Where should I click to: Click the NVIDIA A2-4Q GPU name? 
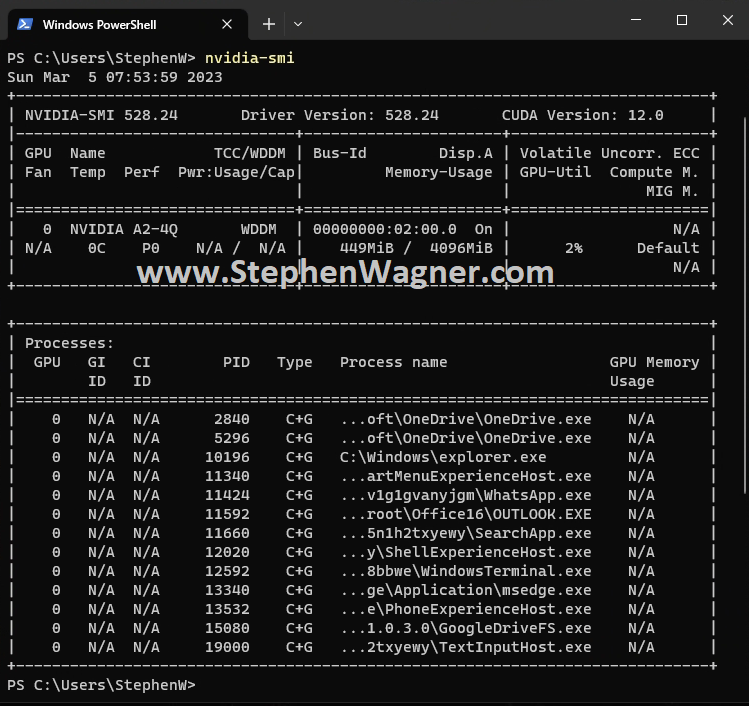[124, 229]
